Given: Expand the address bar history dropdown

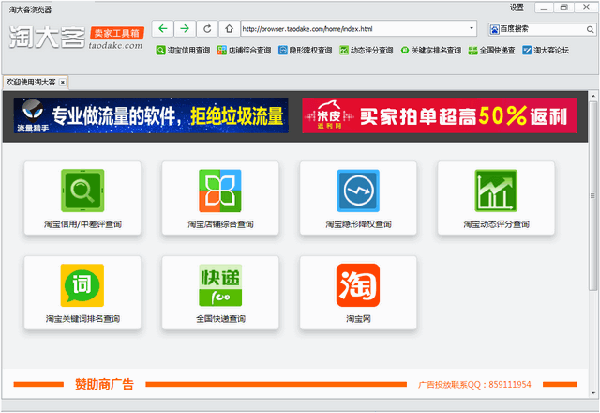Looking at the screenshot, I should pyautogui.click(x=471, y=28).
